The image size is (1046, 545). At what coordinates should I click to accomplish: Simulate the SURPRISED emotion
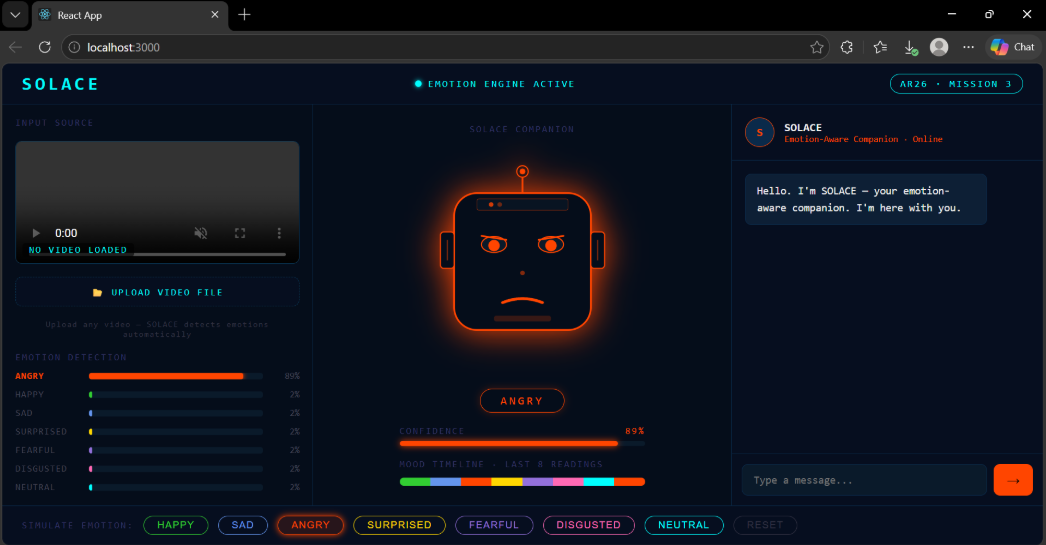(399, 525)
